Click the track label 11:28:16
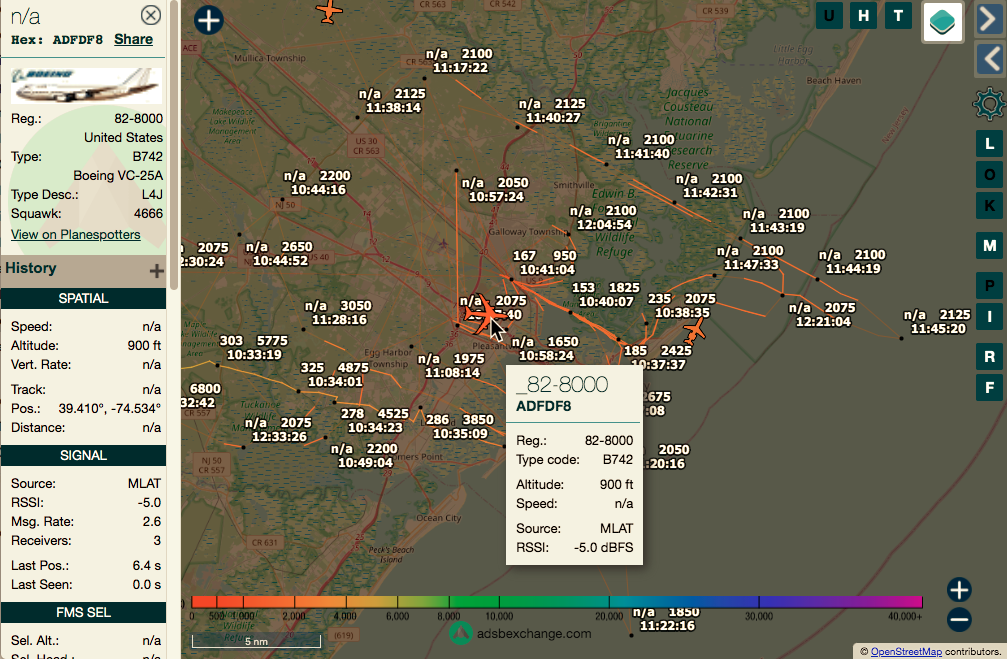The width and height of the screenshot is (1007, 659). pos(339,319)
